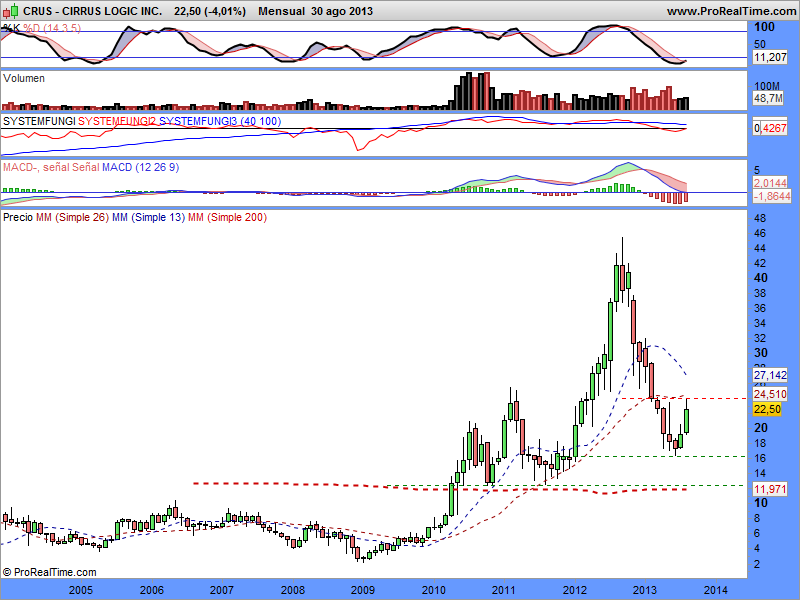Click the '40' price scale label
This screenshot has width=800, height=600.
pyautogui.click(x=761, y=278)
